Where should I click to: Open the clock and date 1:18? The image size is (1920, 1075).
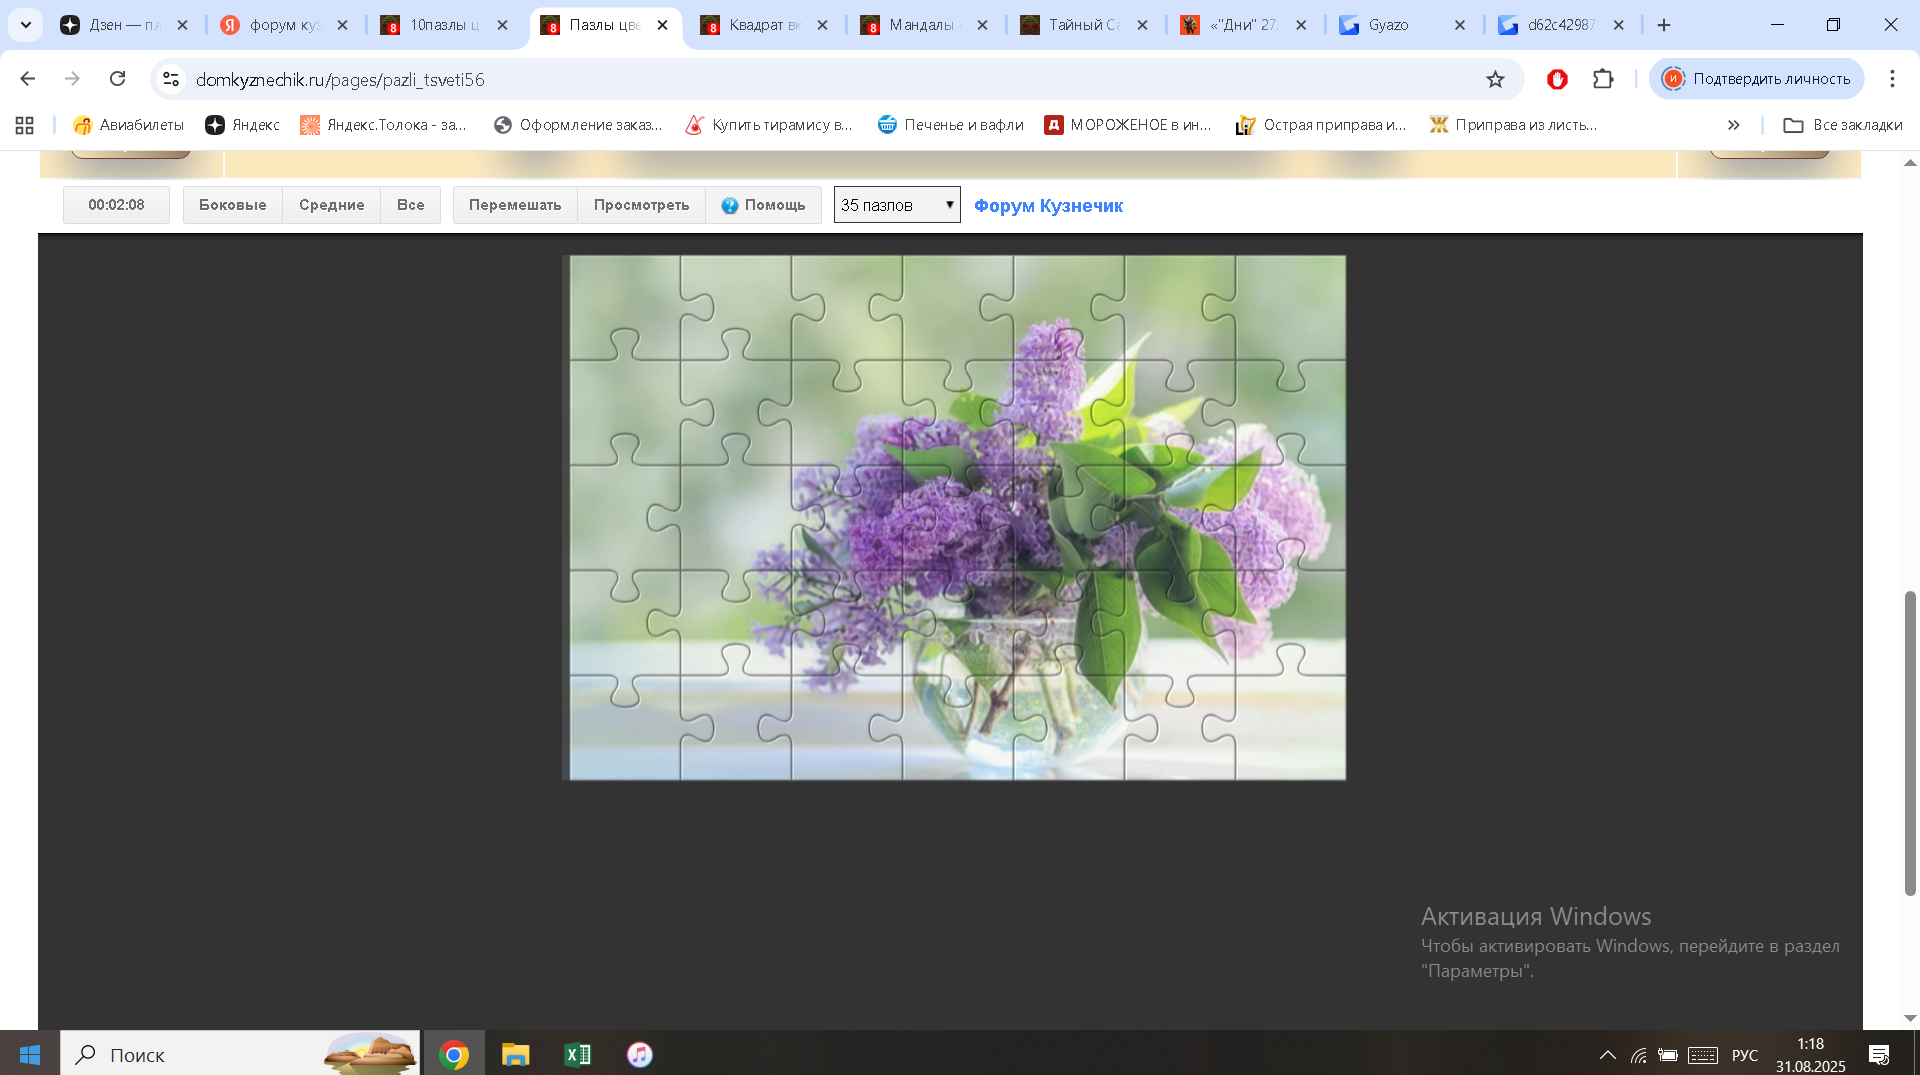point(1811,1055)
